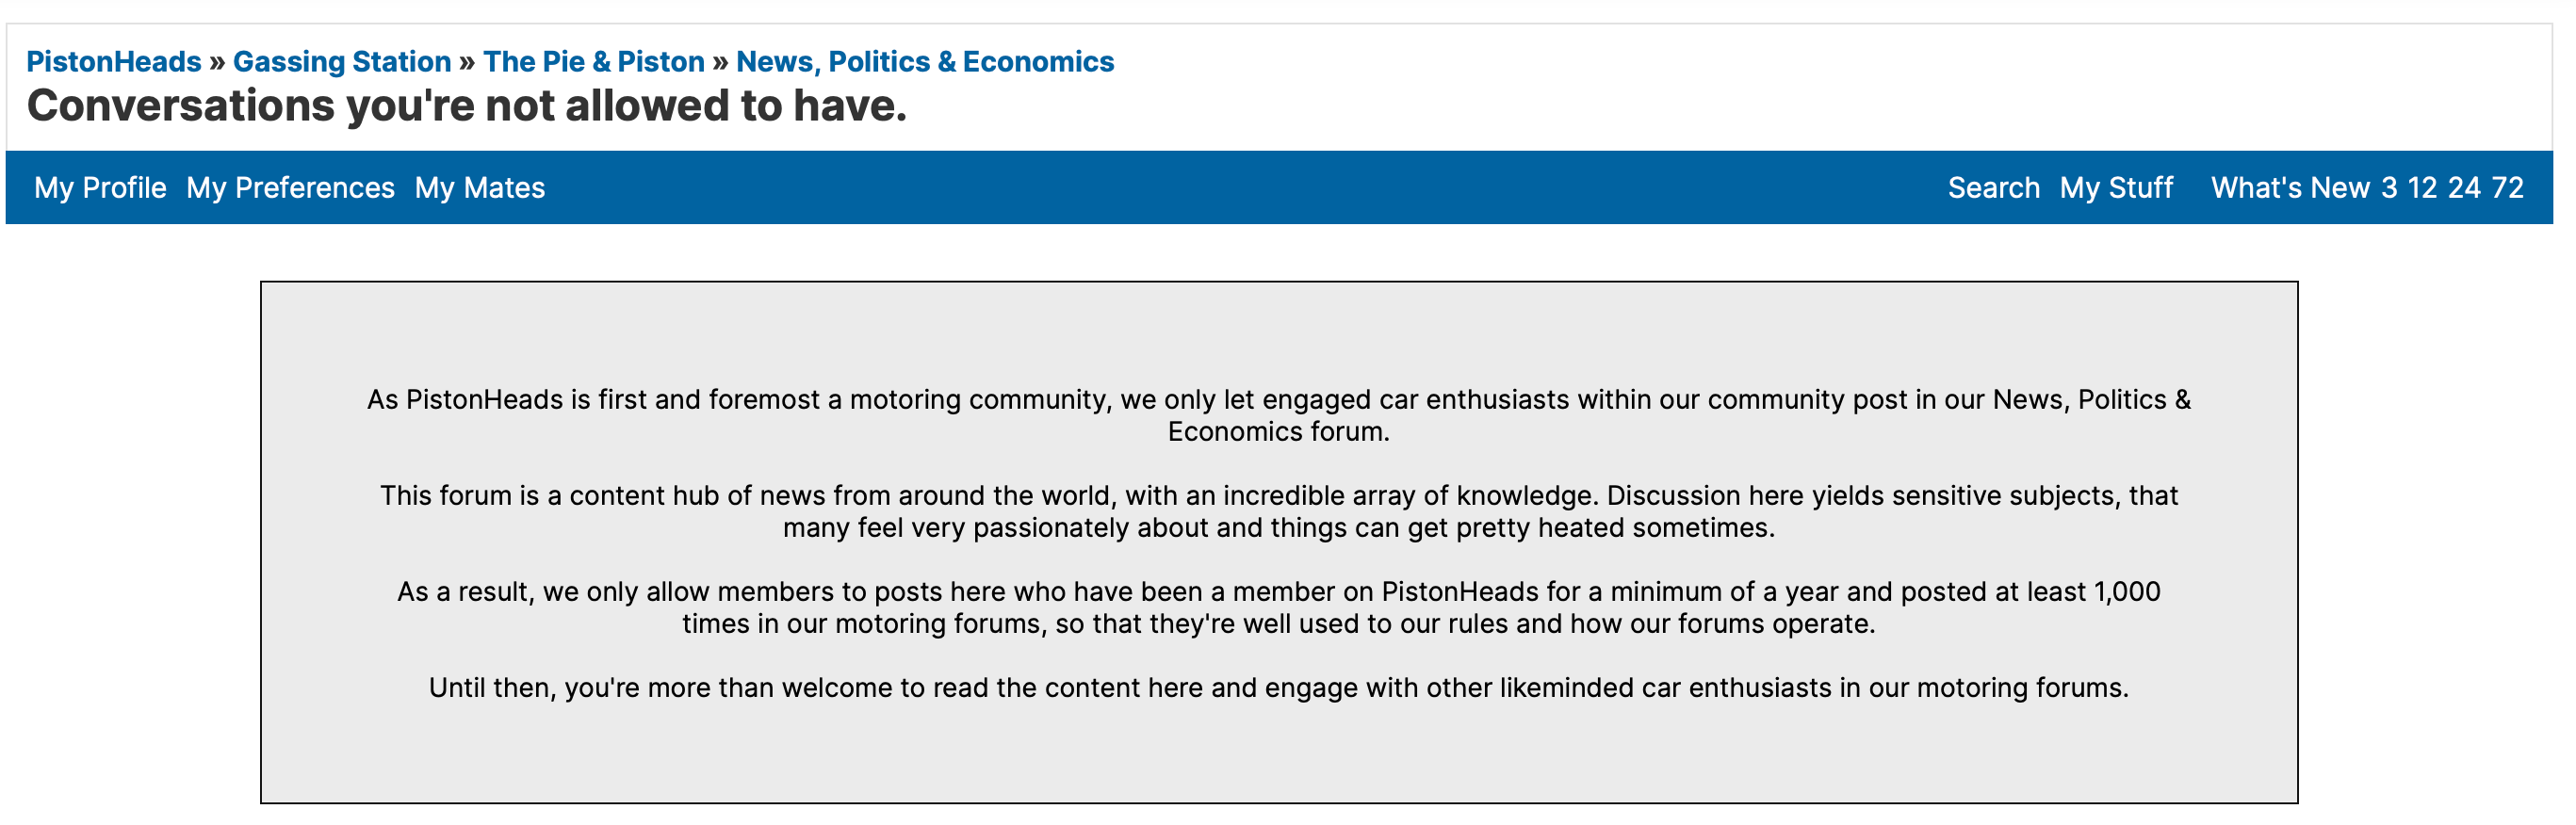2576x825 pixels.
Task: Open the PistonHeads breadcrumb link
Action: tap(113, 62)
